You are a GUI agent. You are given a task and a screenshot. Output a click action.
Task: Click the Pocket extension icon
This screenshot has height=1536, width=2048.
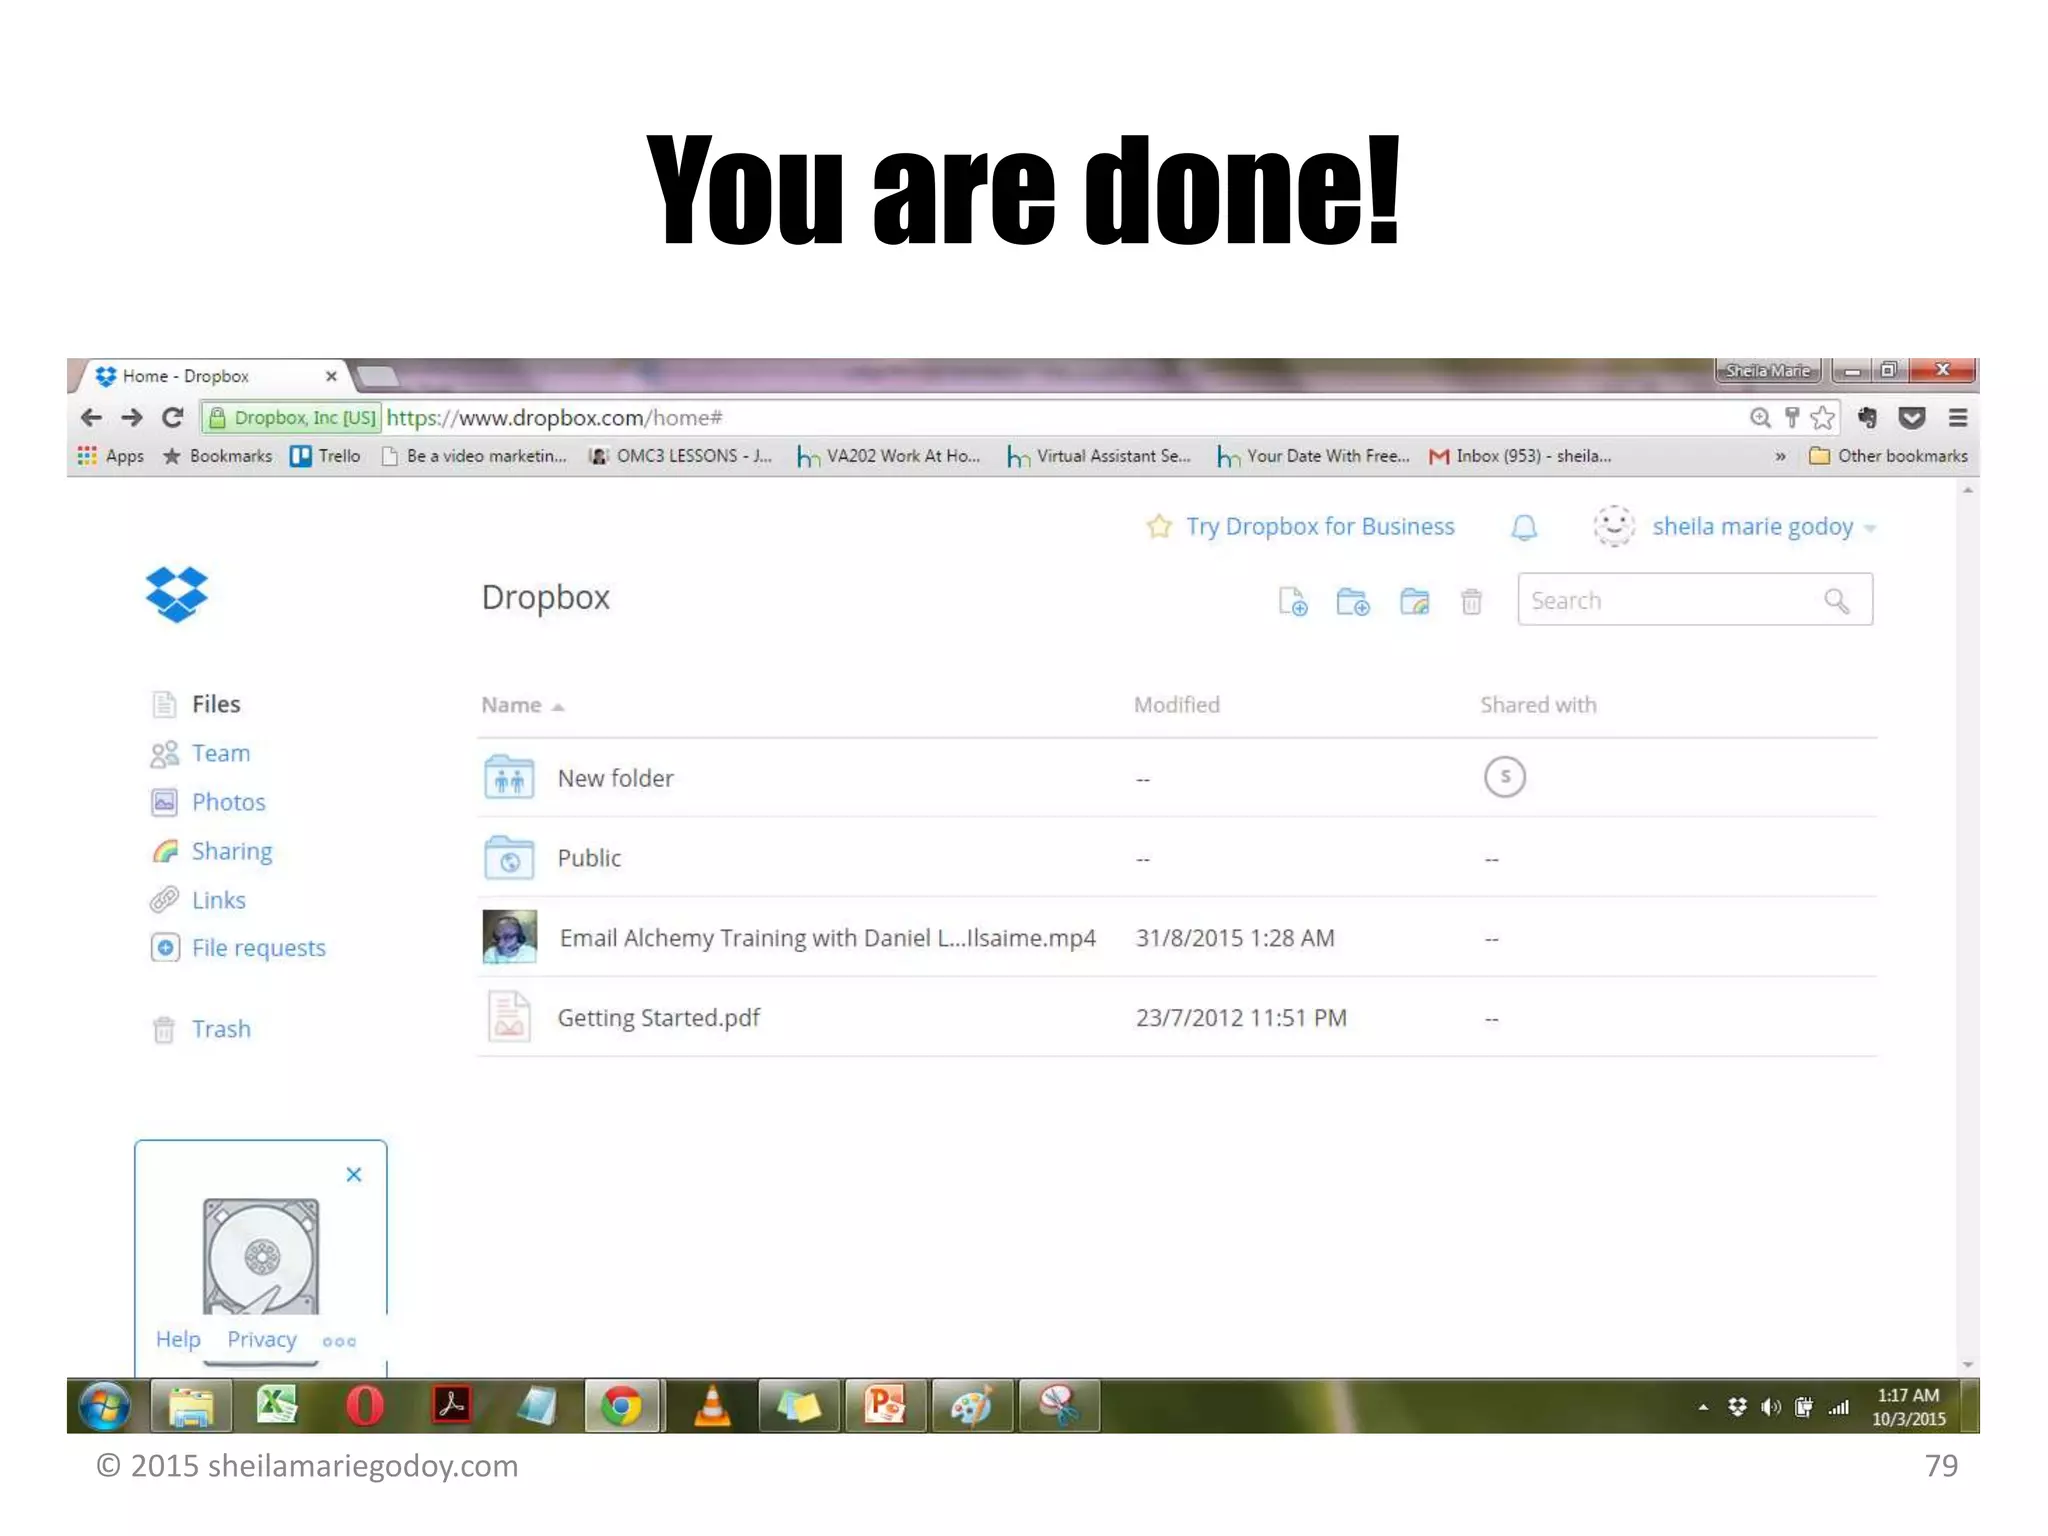click(1912, 417)
